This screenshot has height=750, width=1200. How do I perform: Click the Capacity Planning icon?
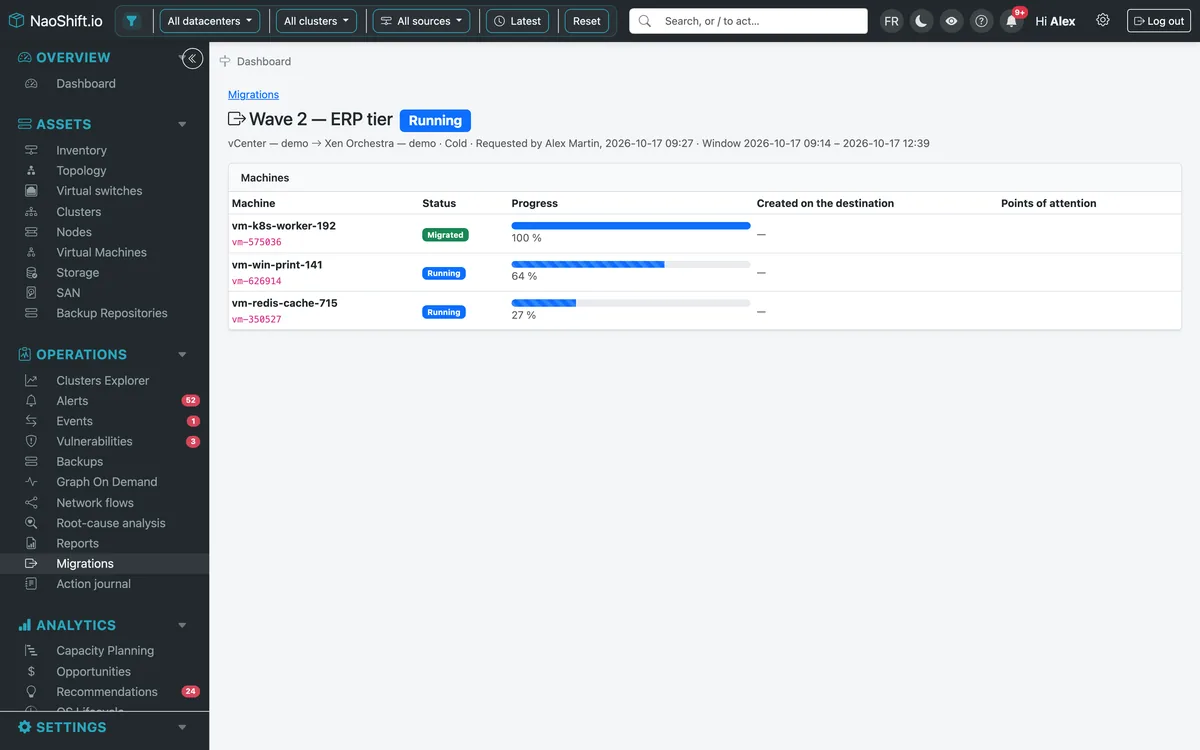[x=32, y=650]
